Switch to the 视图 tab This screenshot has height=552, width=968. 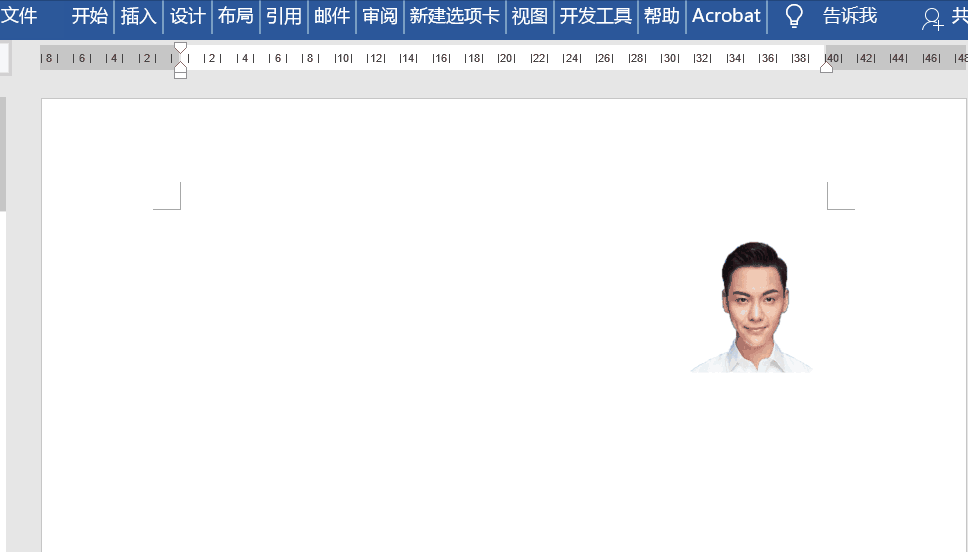click(x=529, y=15)
